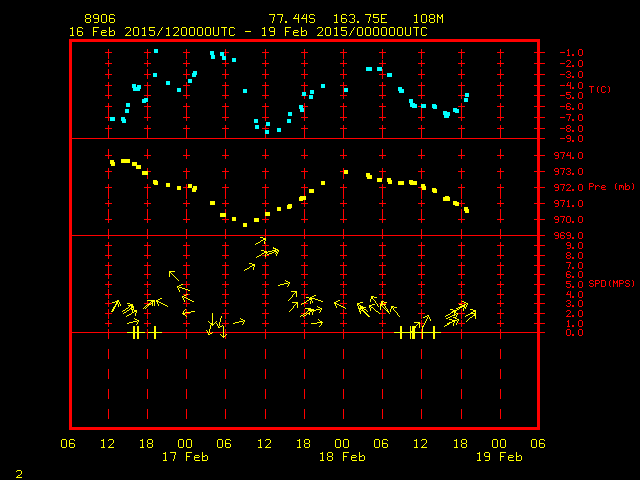Click the 971.0 pressure tick value
640x480 pixels.
pos(569,203)
